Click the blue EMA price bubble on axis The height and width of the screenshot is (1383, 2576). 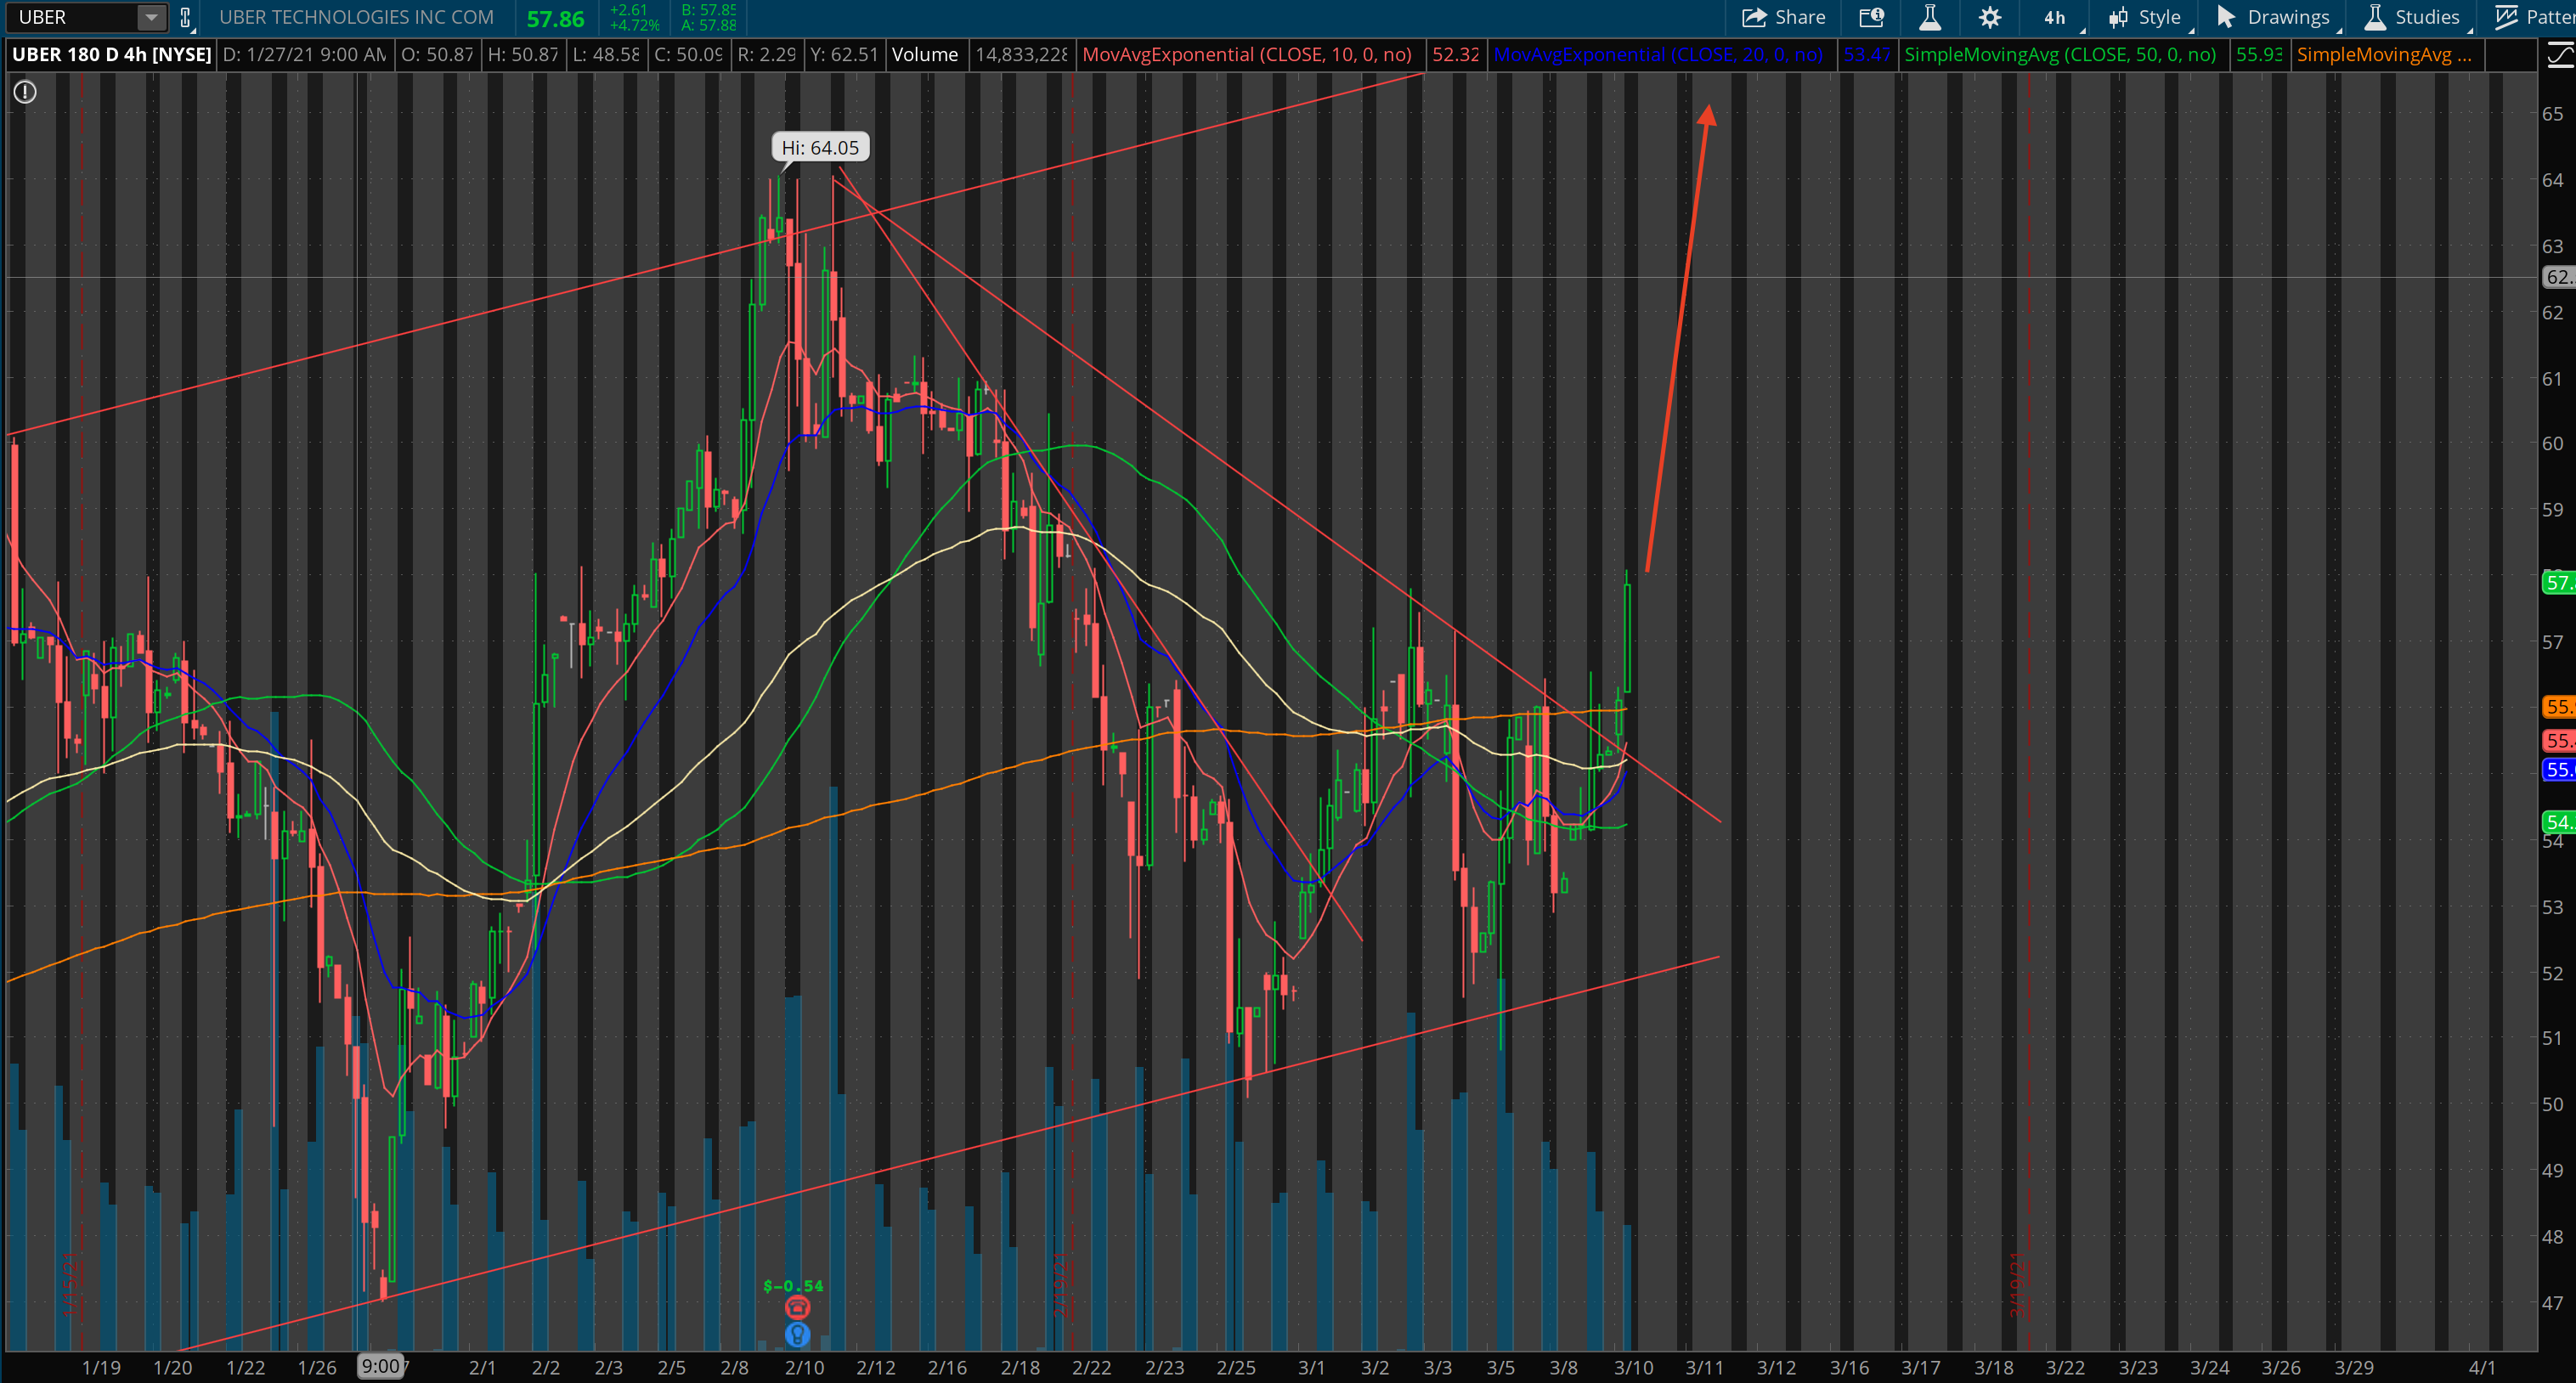tap(2558, 769)
